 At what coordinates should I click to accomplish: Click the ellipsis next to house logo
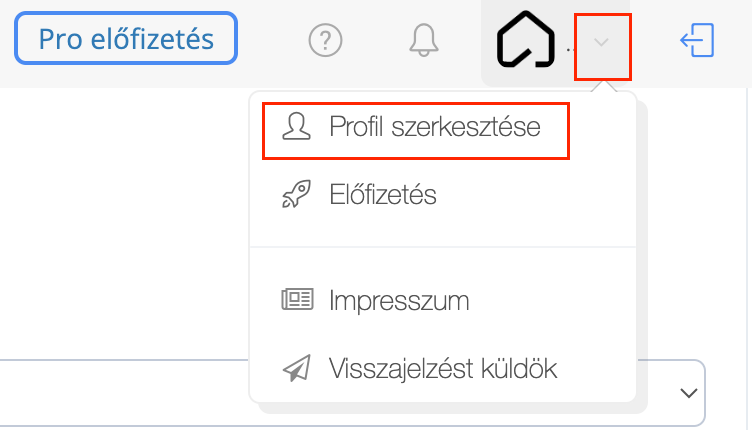[x=570, y=49]
